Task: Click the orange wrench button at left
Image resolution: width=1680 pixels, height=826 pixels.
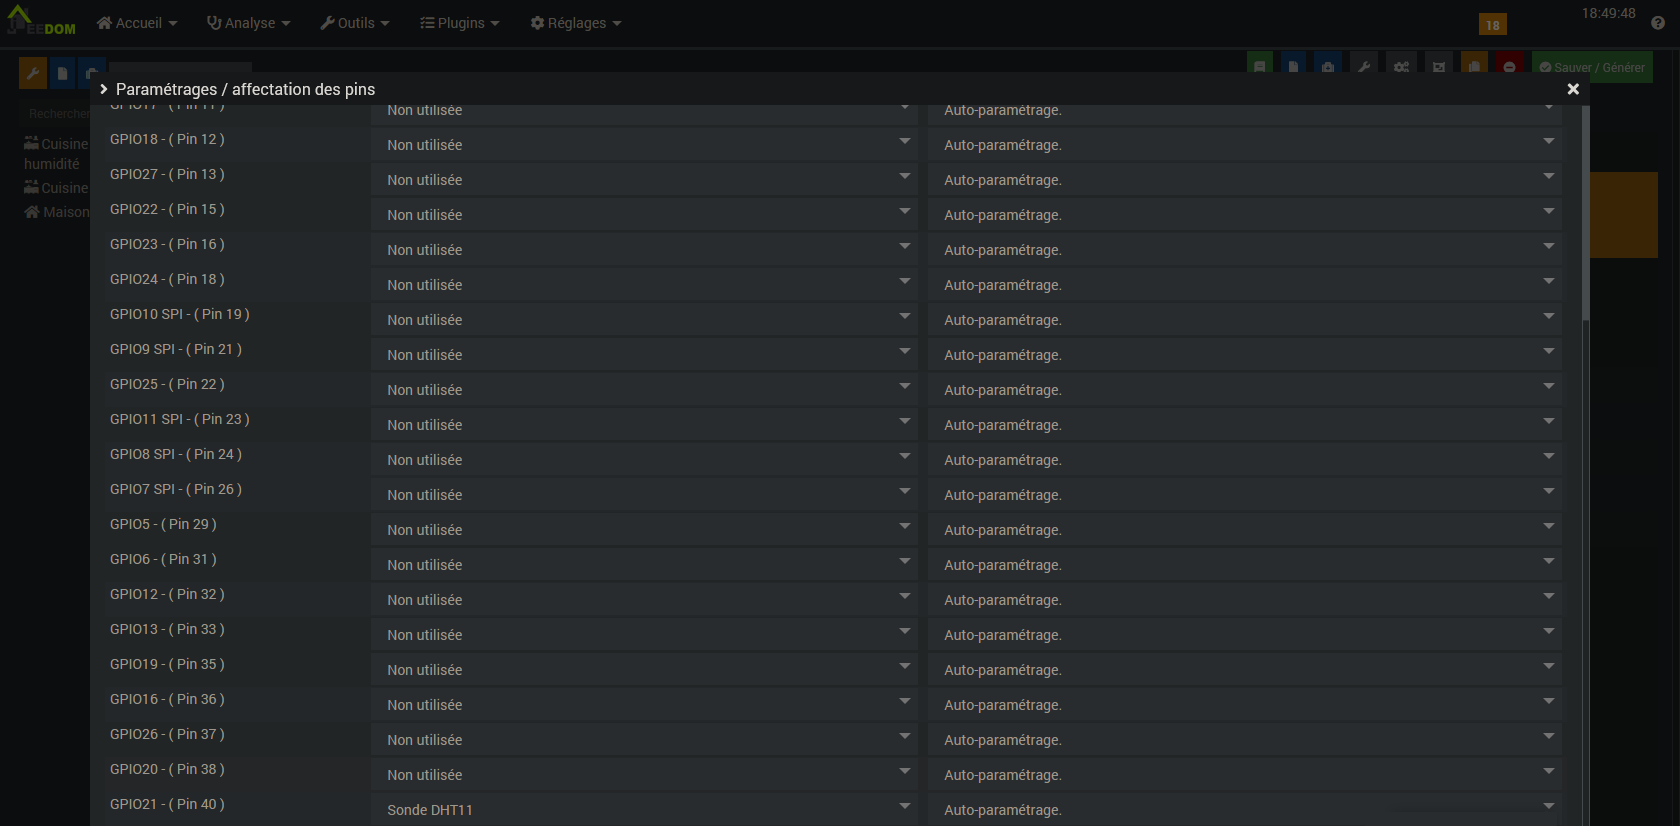Action: pos(33,73)
